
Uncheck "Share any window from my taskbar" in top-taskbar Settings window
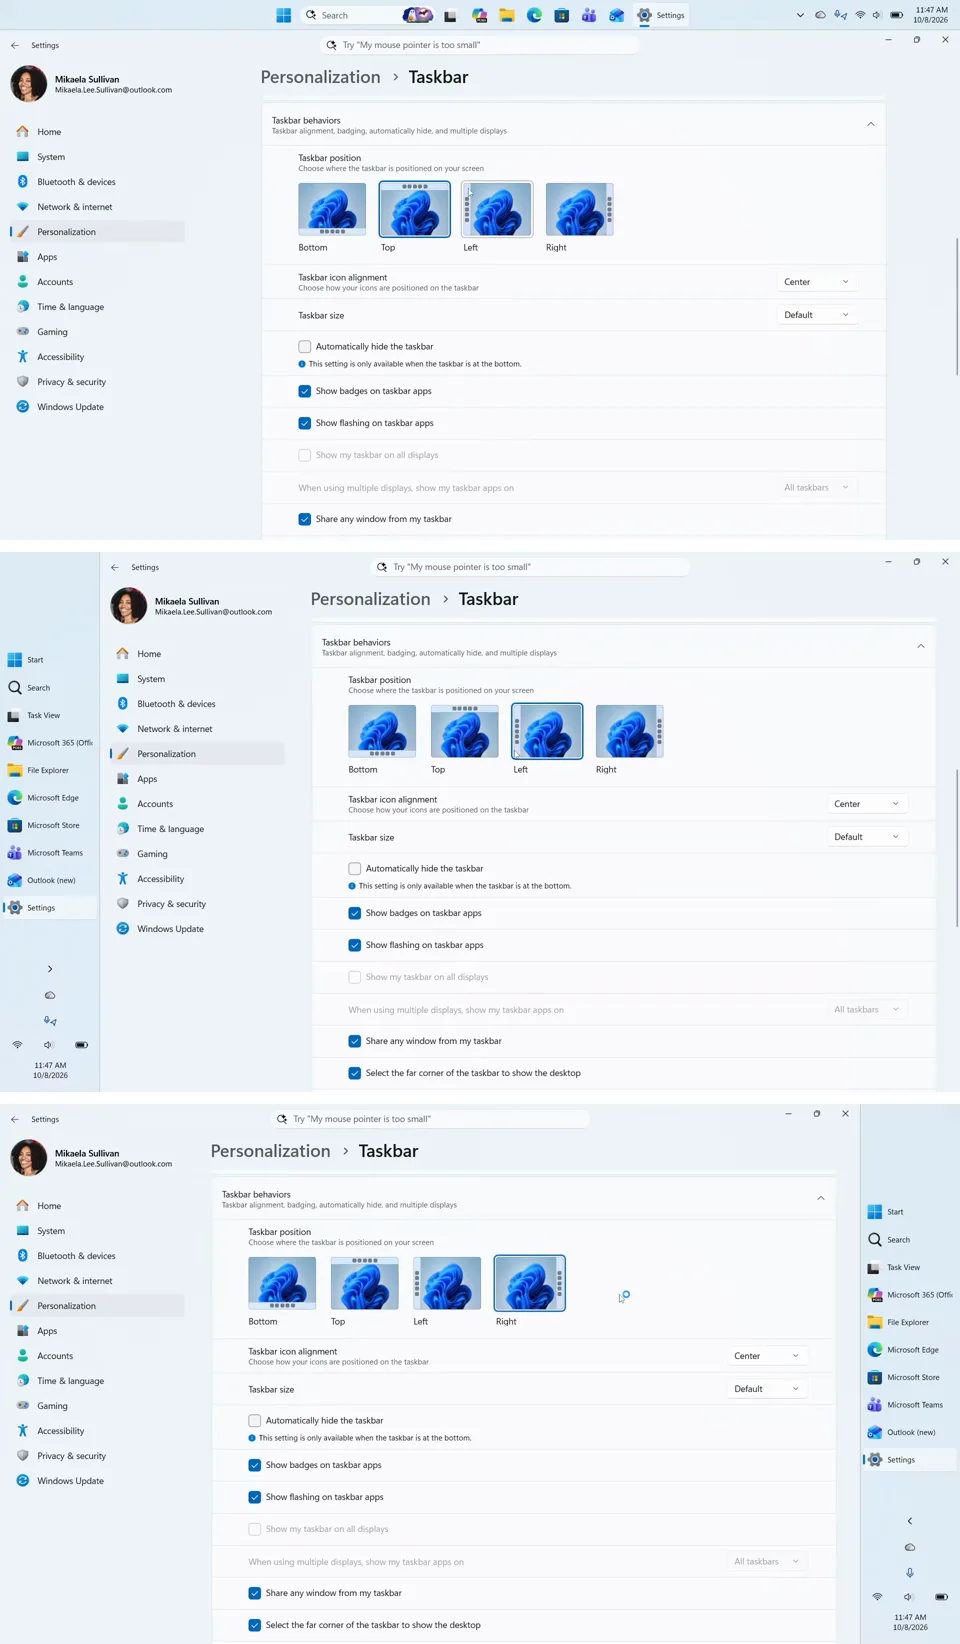305,519
